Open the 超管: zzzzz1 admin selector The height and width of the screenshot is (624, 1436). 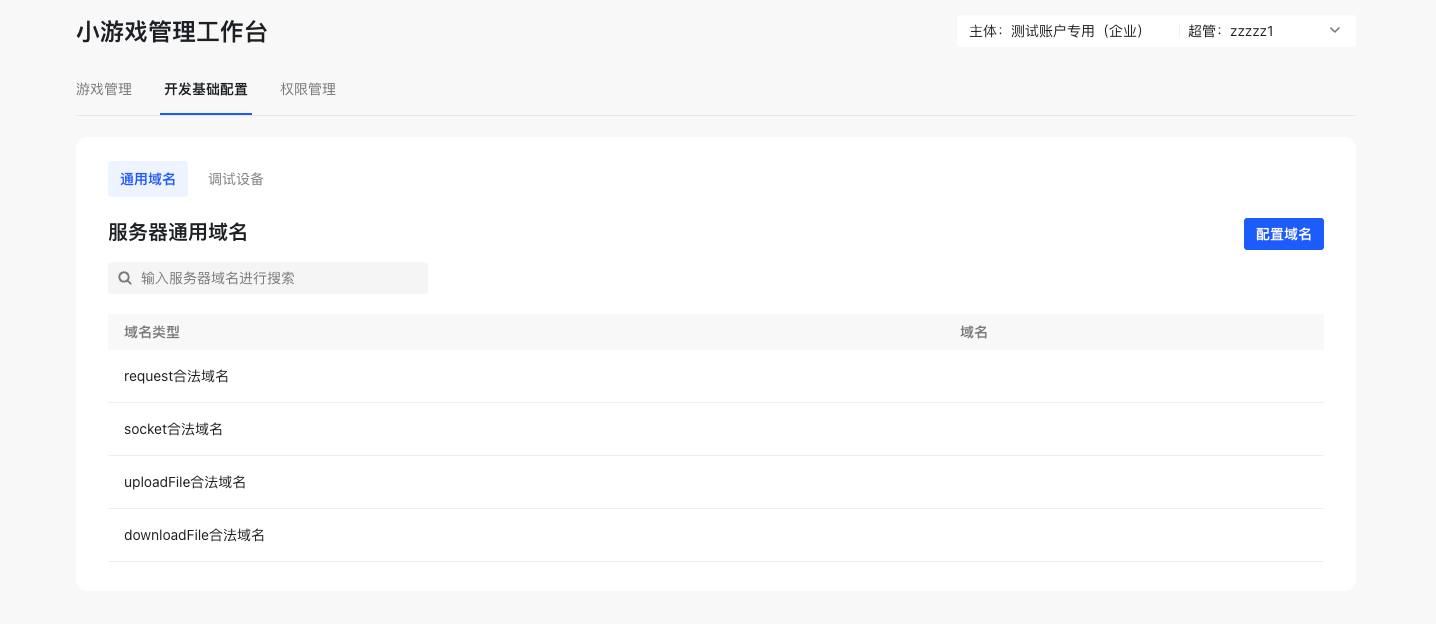pos(1230,31)
